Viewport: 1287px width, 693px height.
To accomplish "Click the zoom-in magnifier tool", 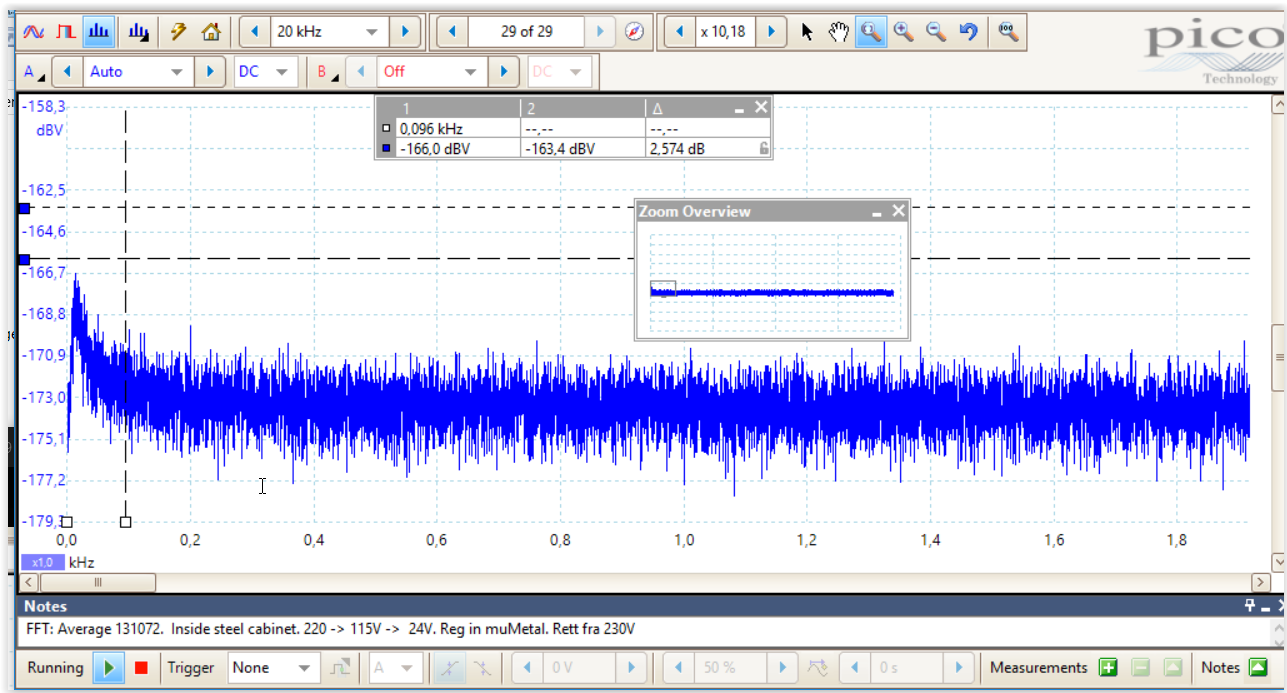I will pos(903,32).
